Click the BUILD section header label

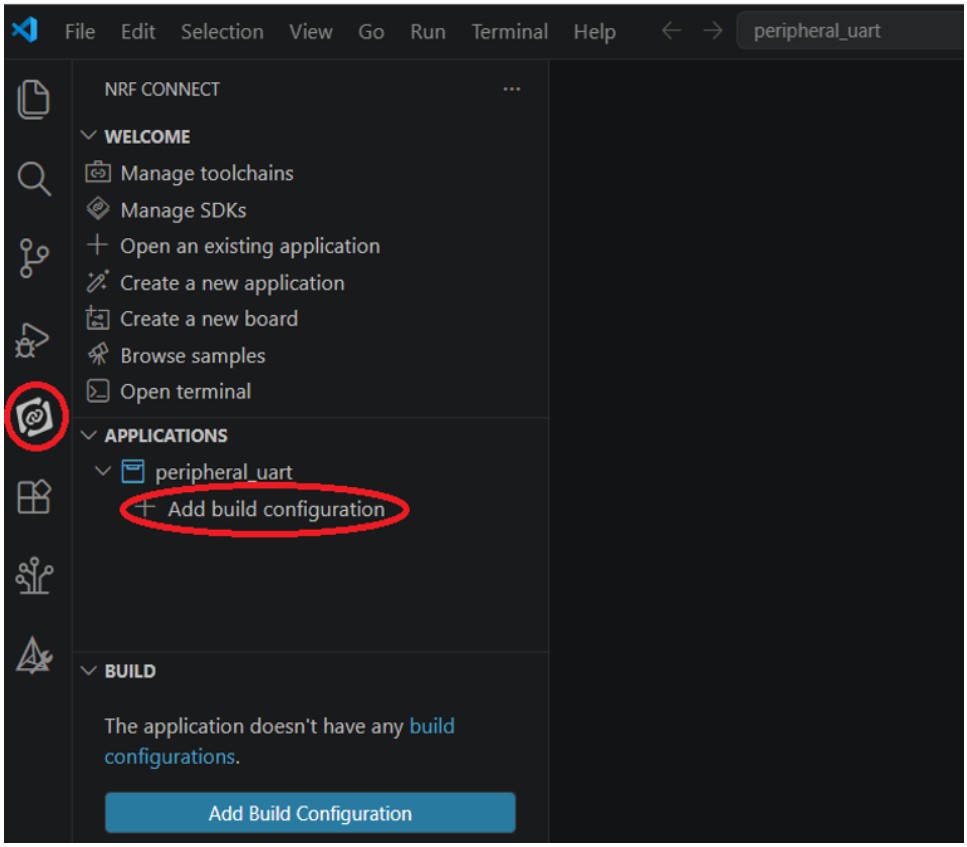pyautogui.click(x=130, y=671)
